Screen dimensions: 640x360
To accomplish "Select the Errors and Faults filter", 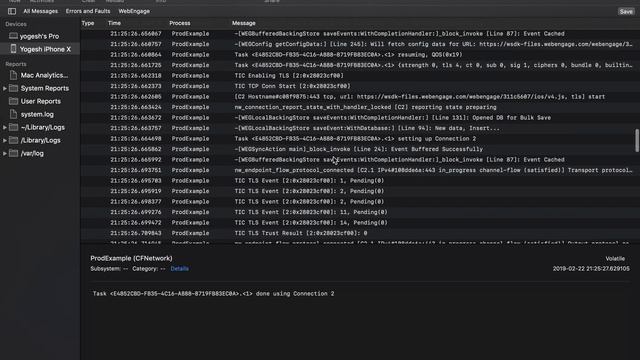I will click(88, 11).
